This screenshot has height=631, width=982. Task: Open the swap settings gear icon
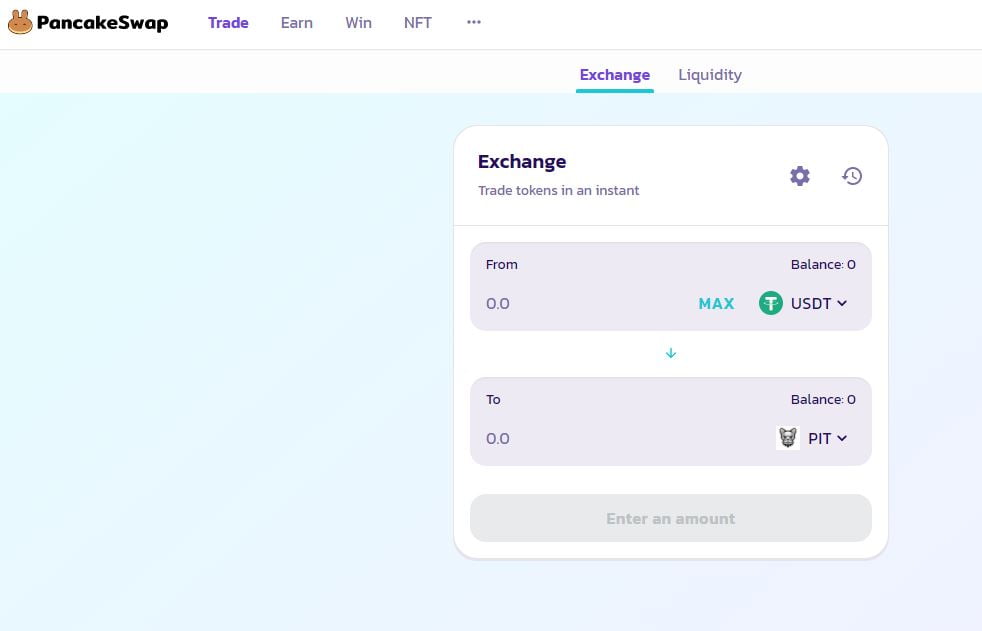[x=800, y=176]
